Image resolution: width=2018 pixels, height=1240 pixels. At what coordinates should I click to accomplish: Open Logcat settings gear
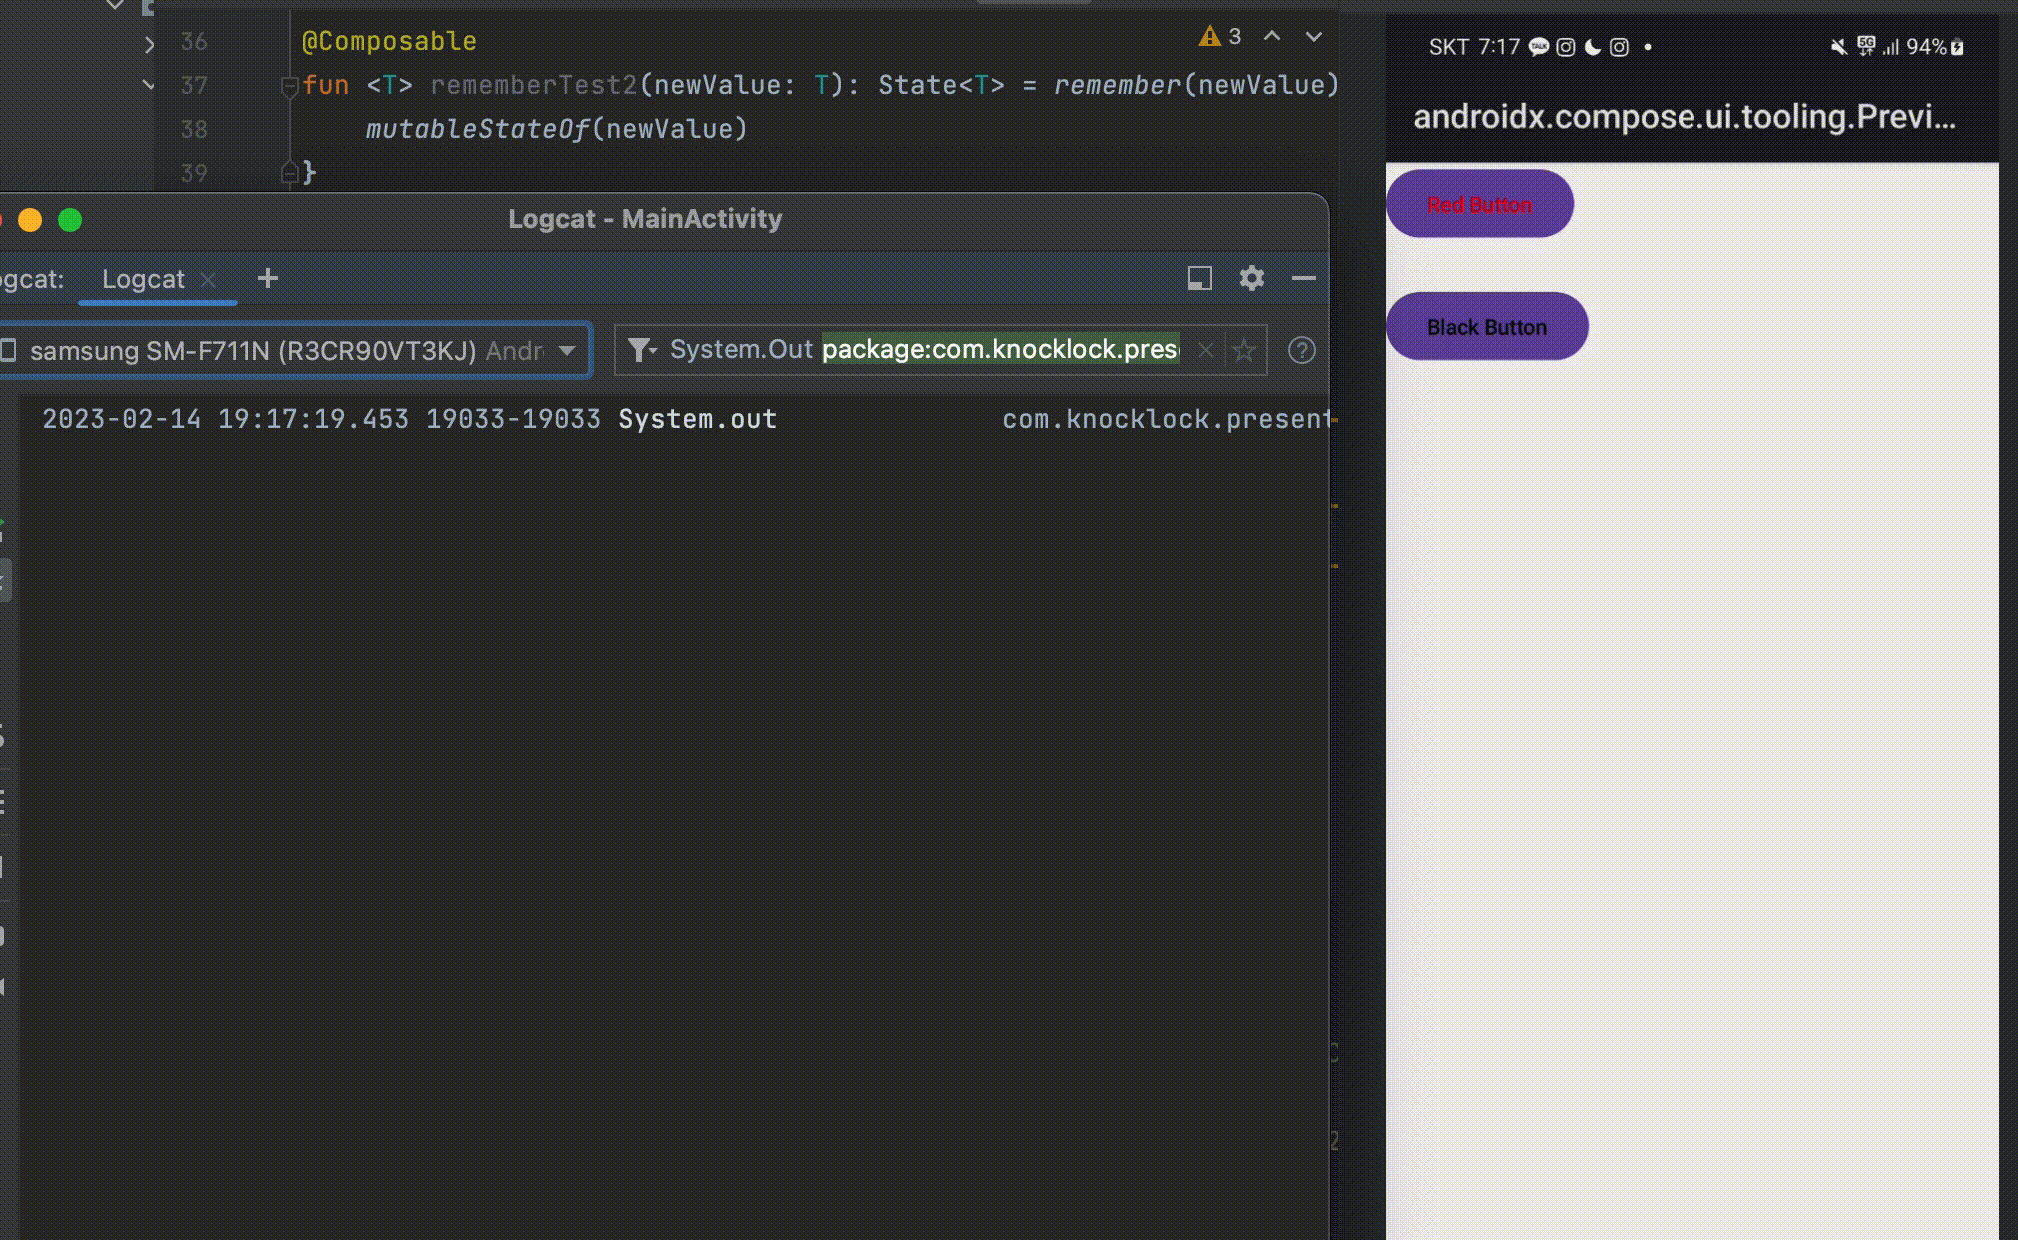click(1251, 278)
